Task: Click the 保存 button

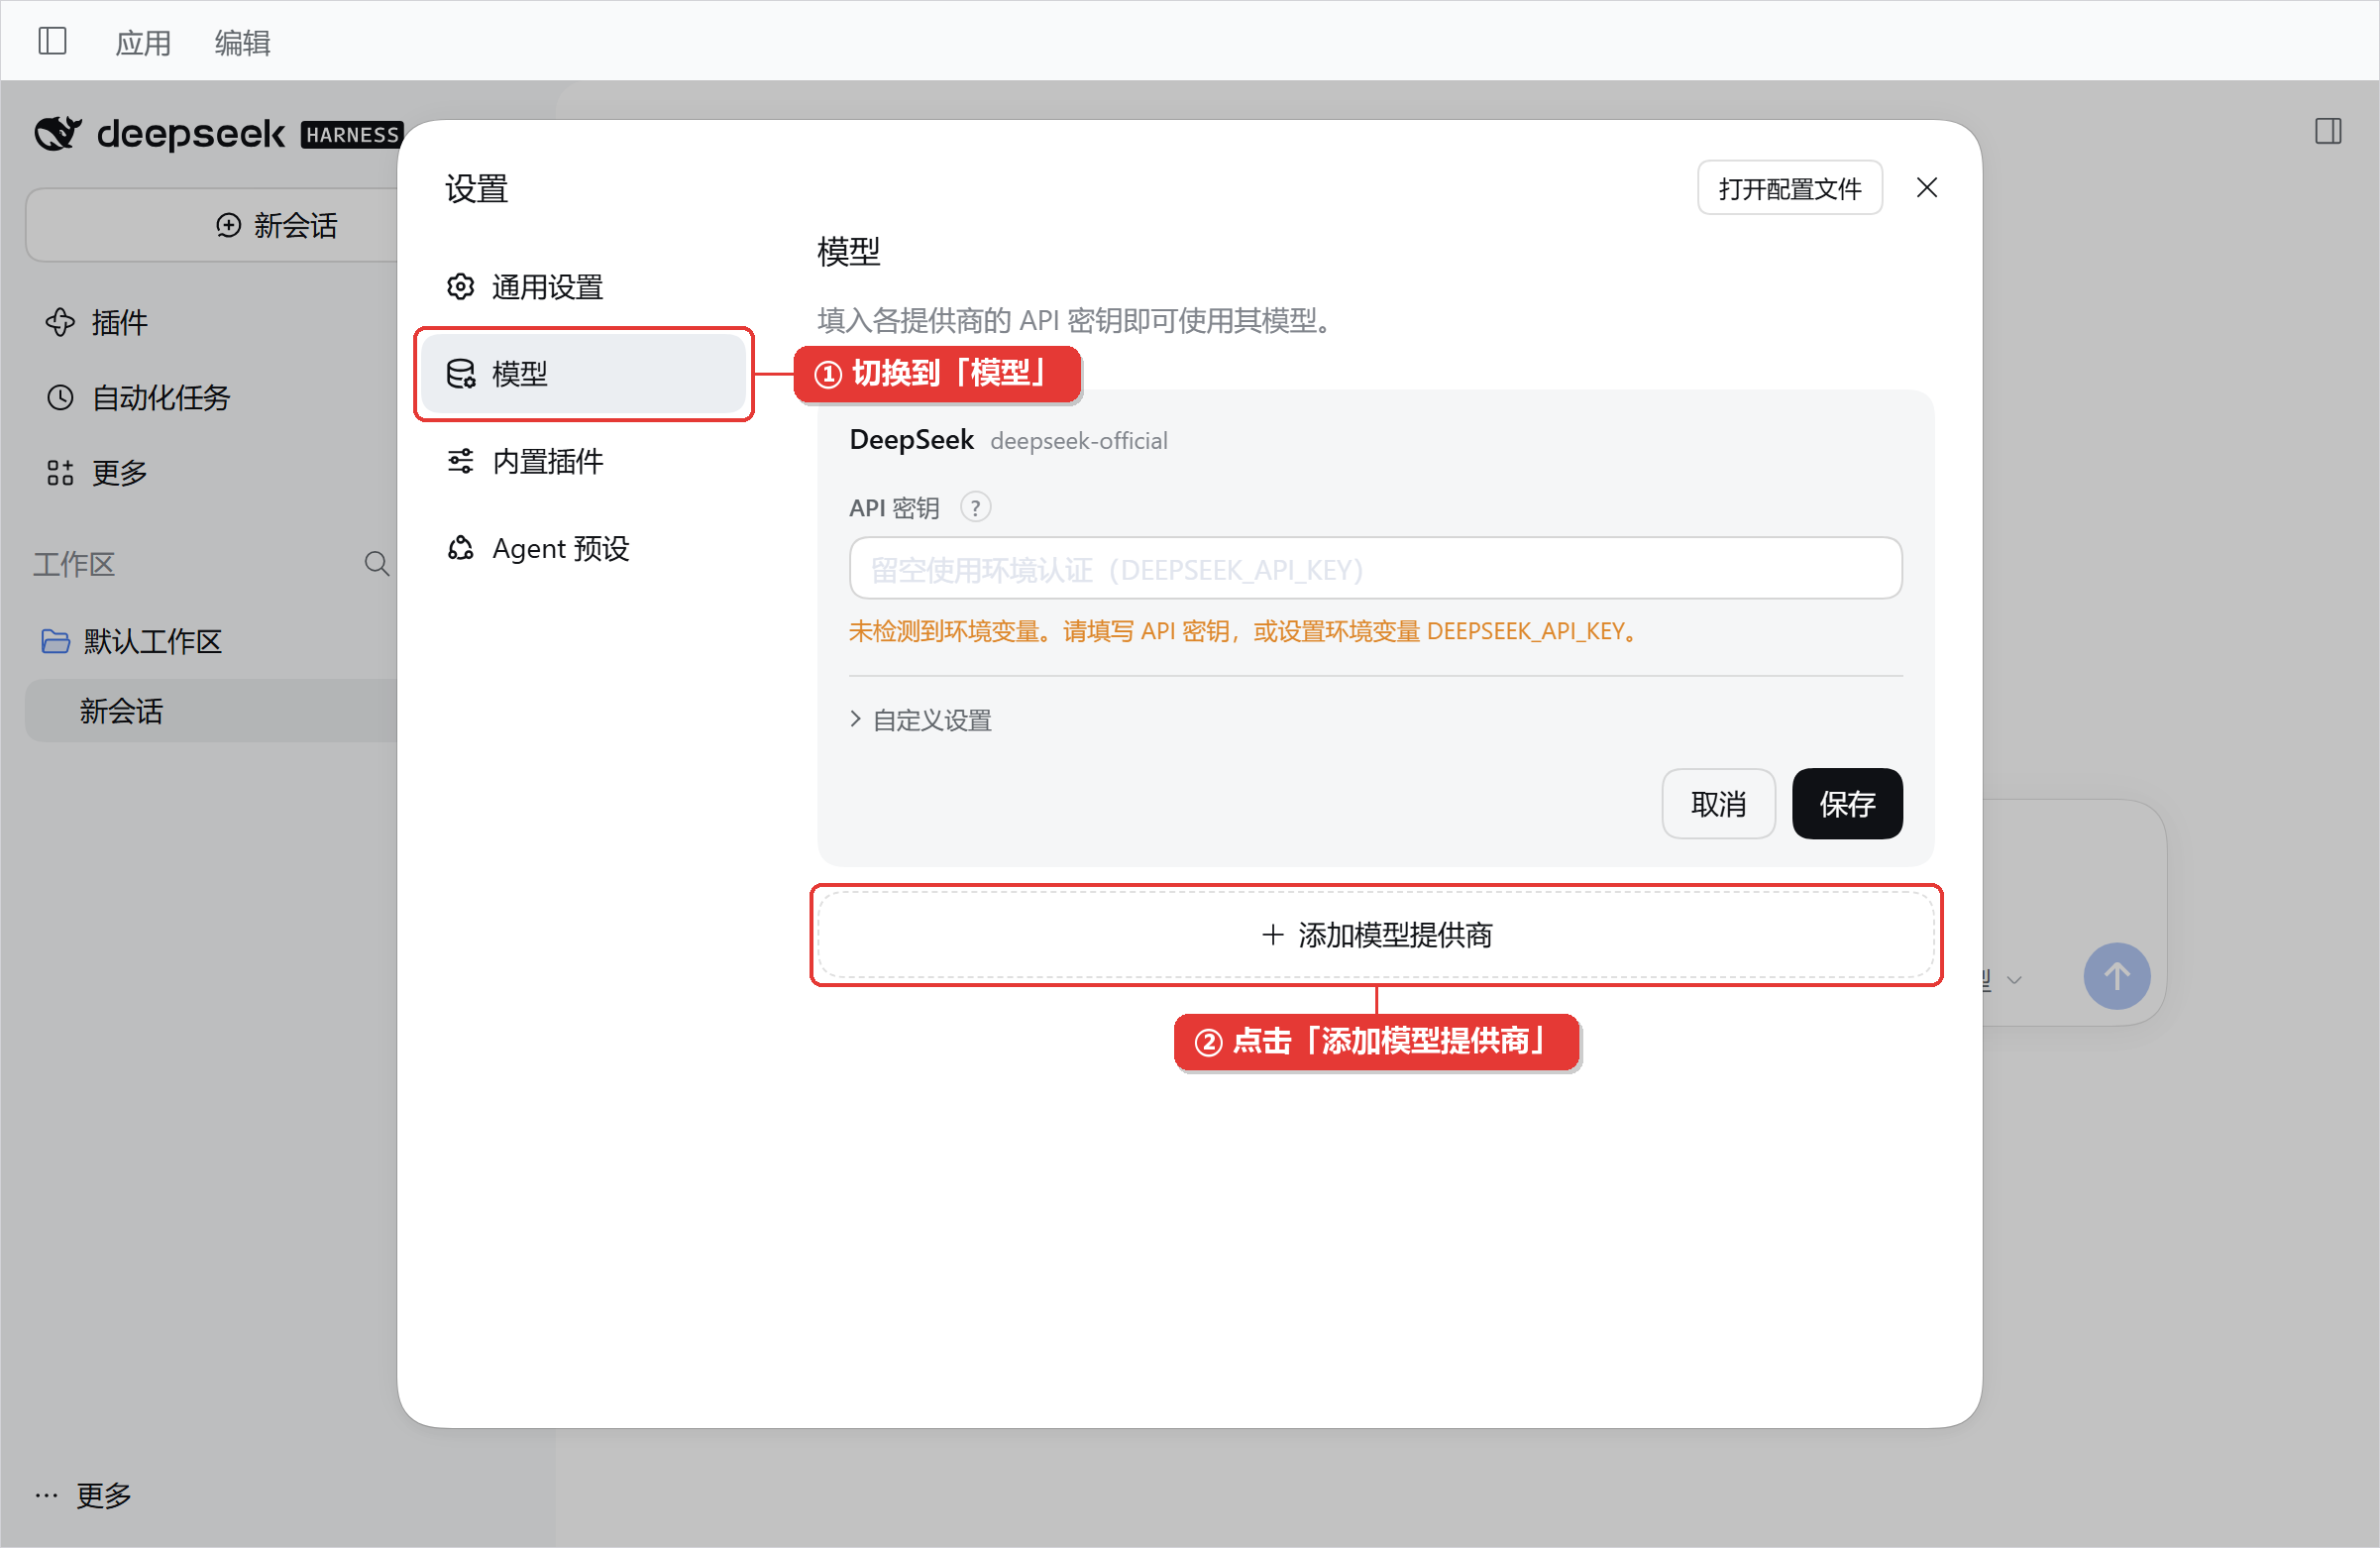Action: (x=1846, y=804)
